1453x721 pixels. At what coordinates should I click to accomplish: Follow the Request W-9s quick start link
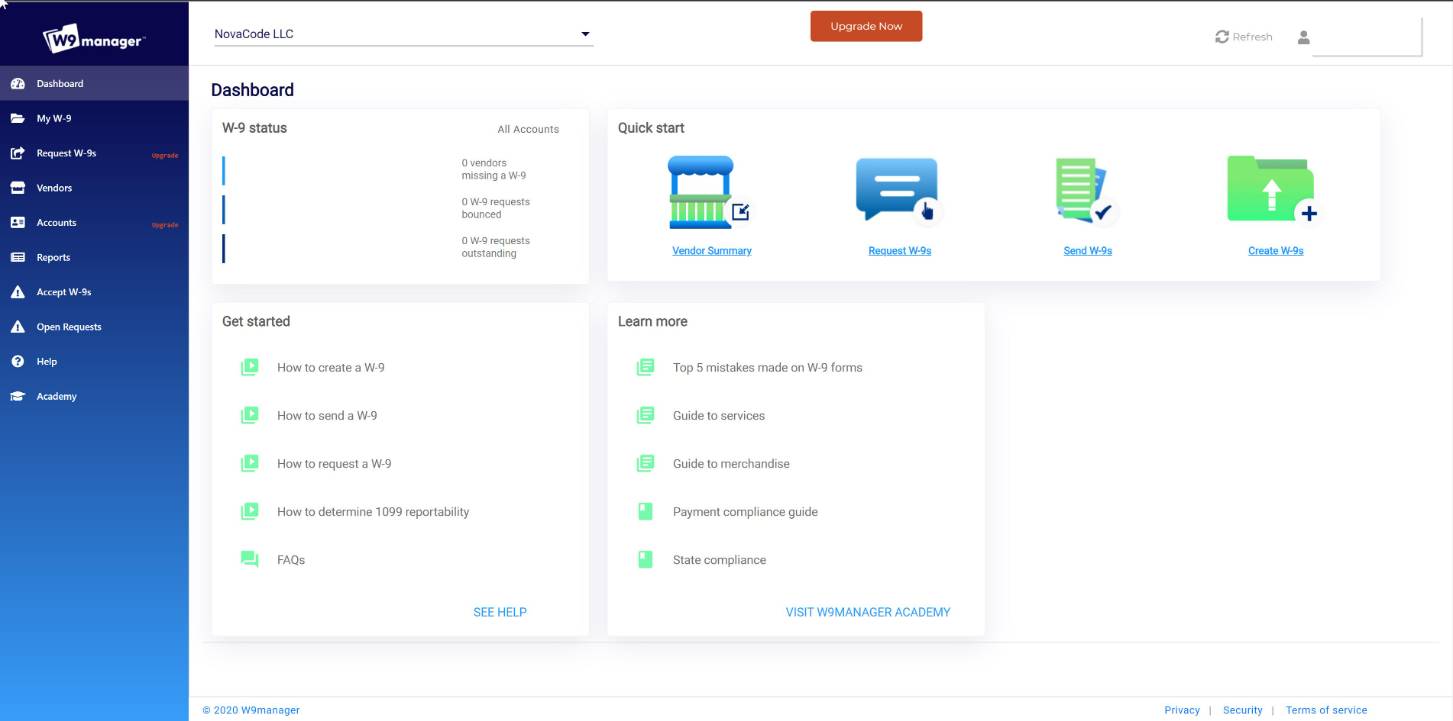click(900, 251)
